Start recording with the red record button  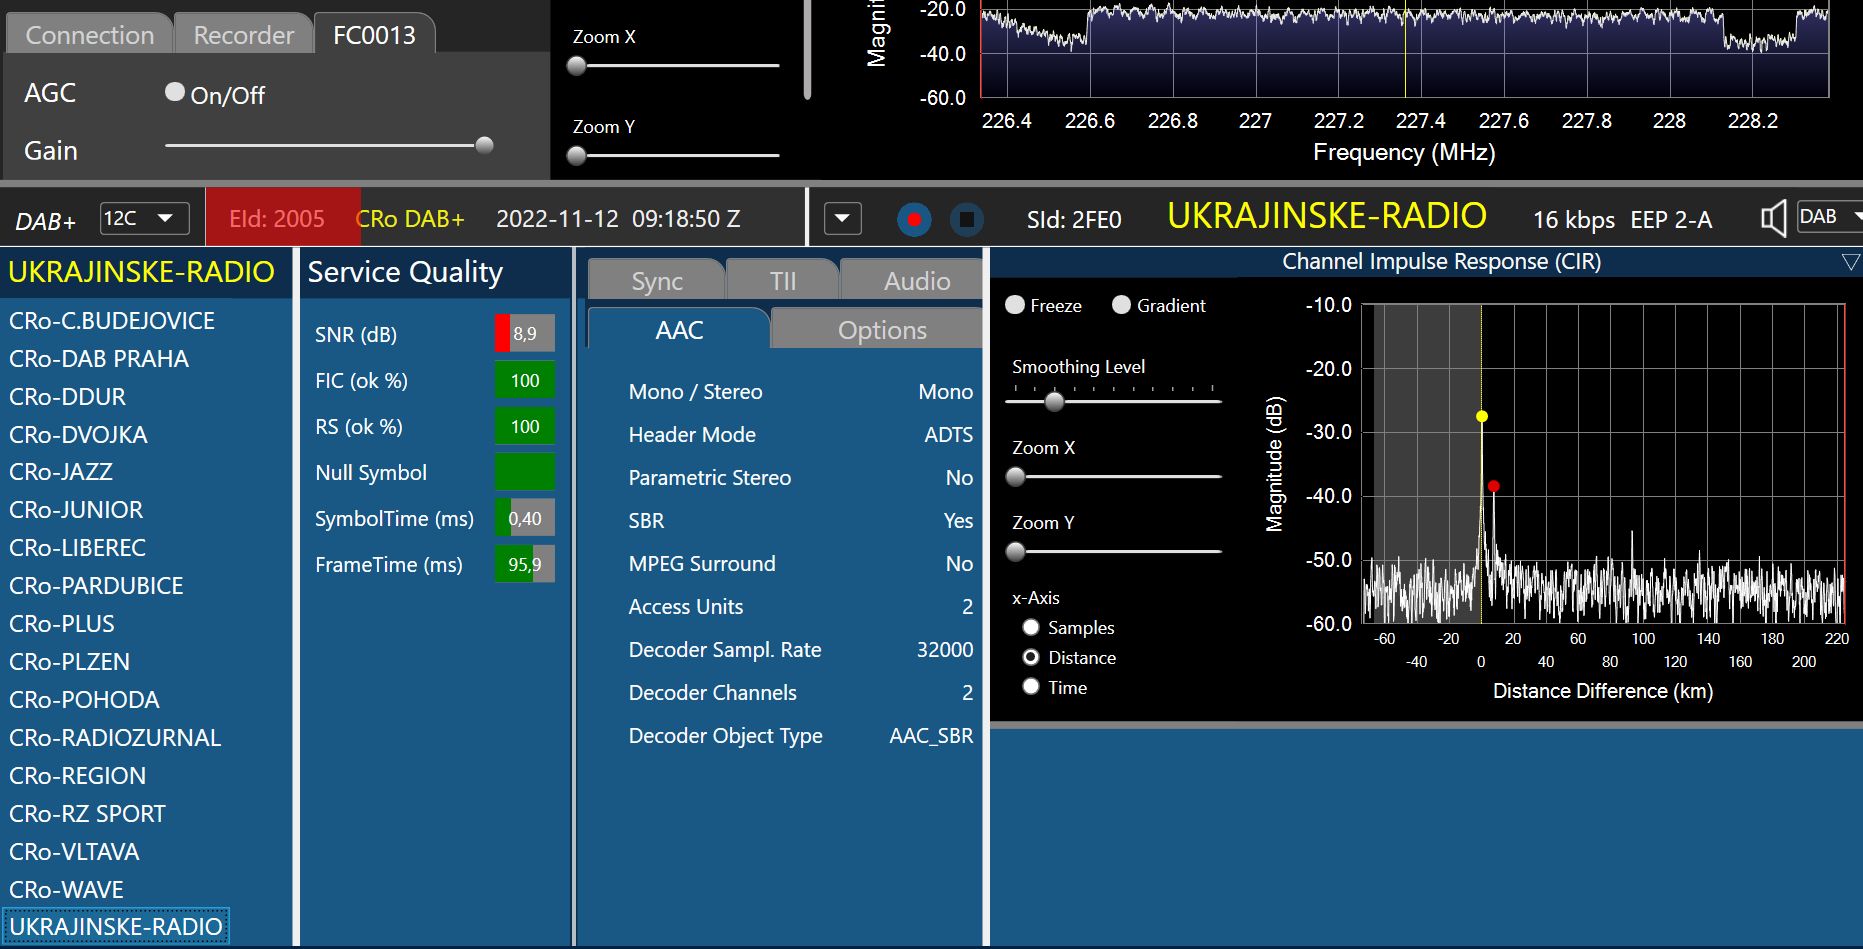click(913, 219)
